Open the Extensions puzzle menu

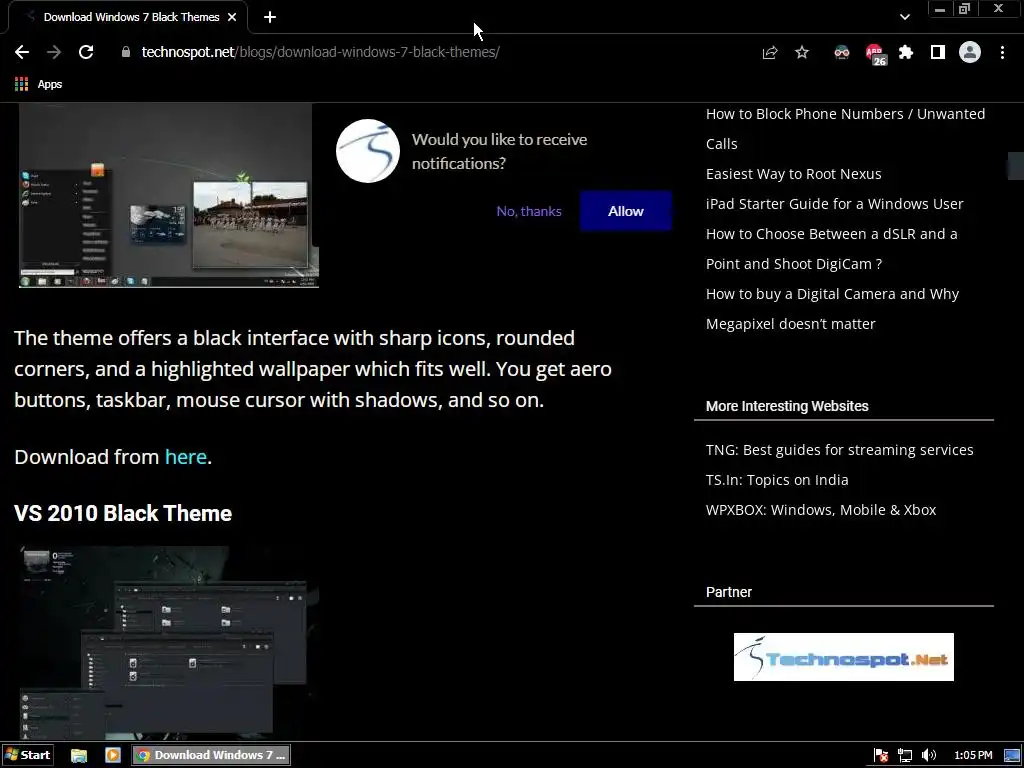pos(906,52)
